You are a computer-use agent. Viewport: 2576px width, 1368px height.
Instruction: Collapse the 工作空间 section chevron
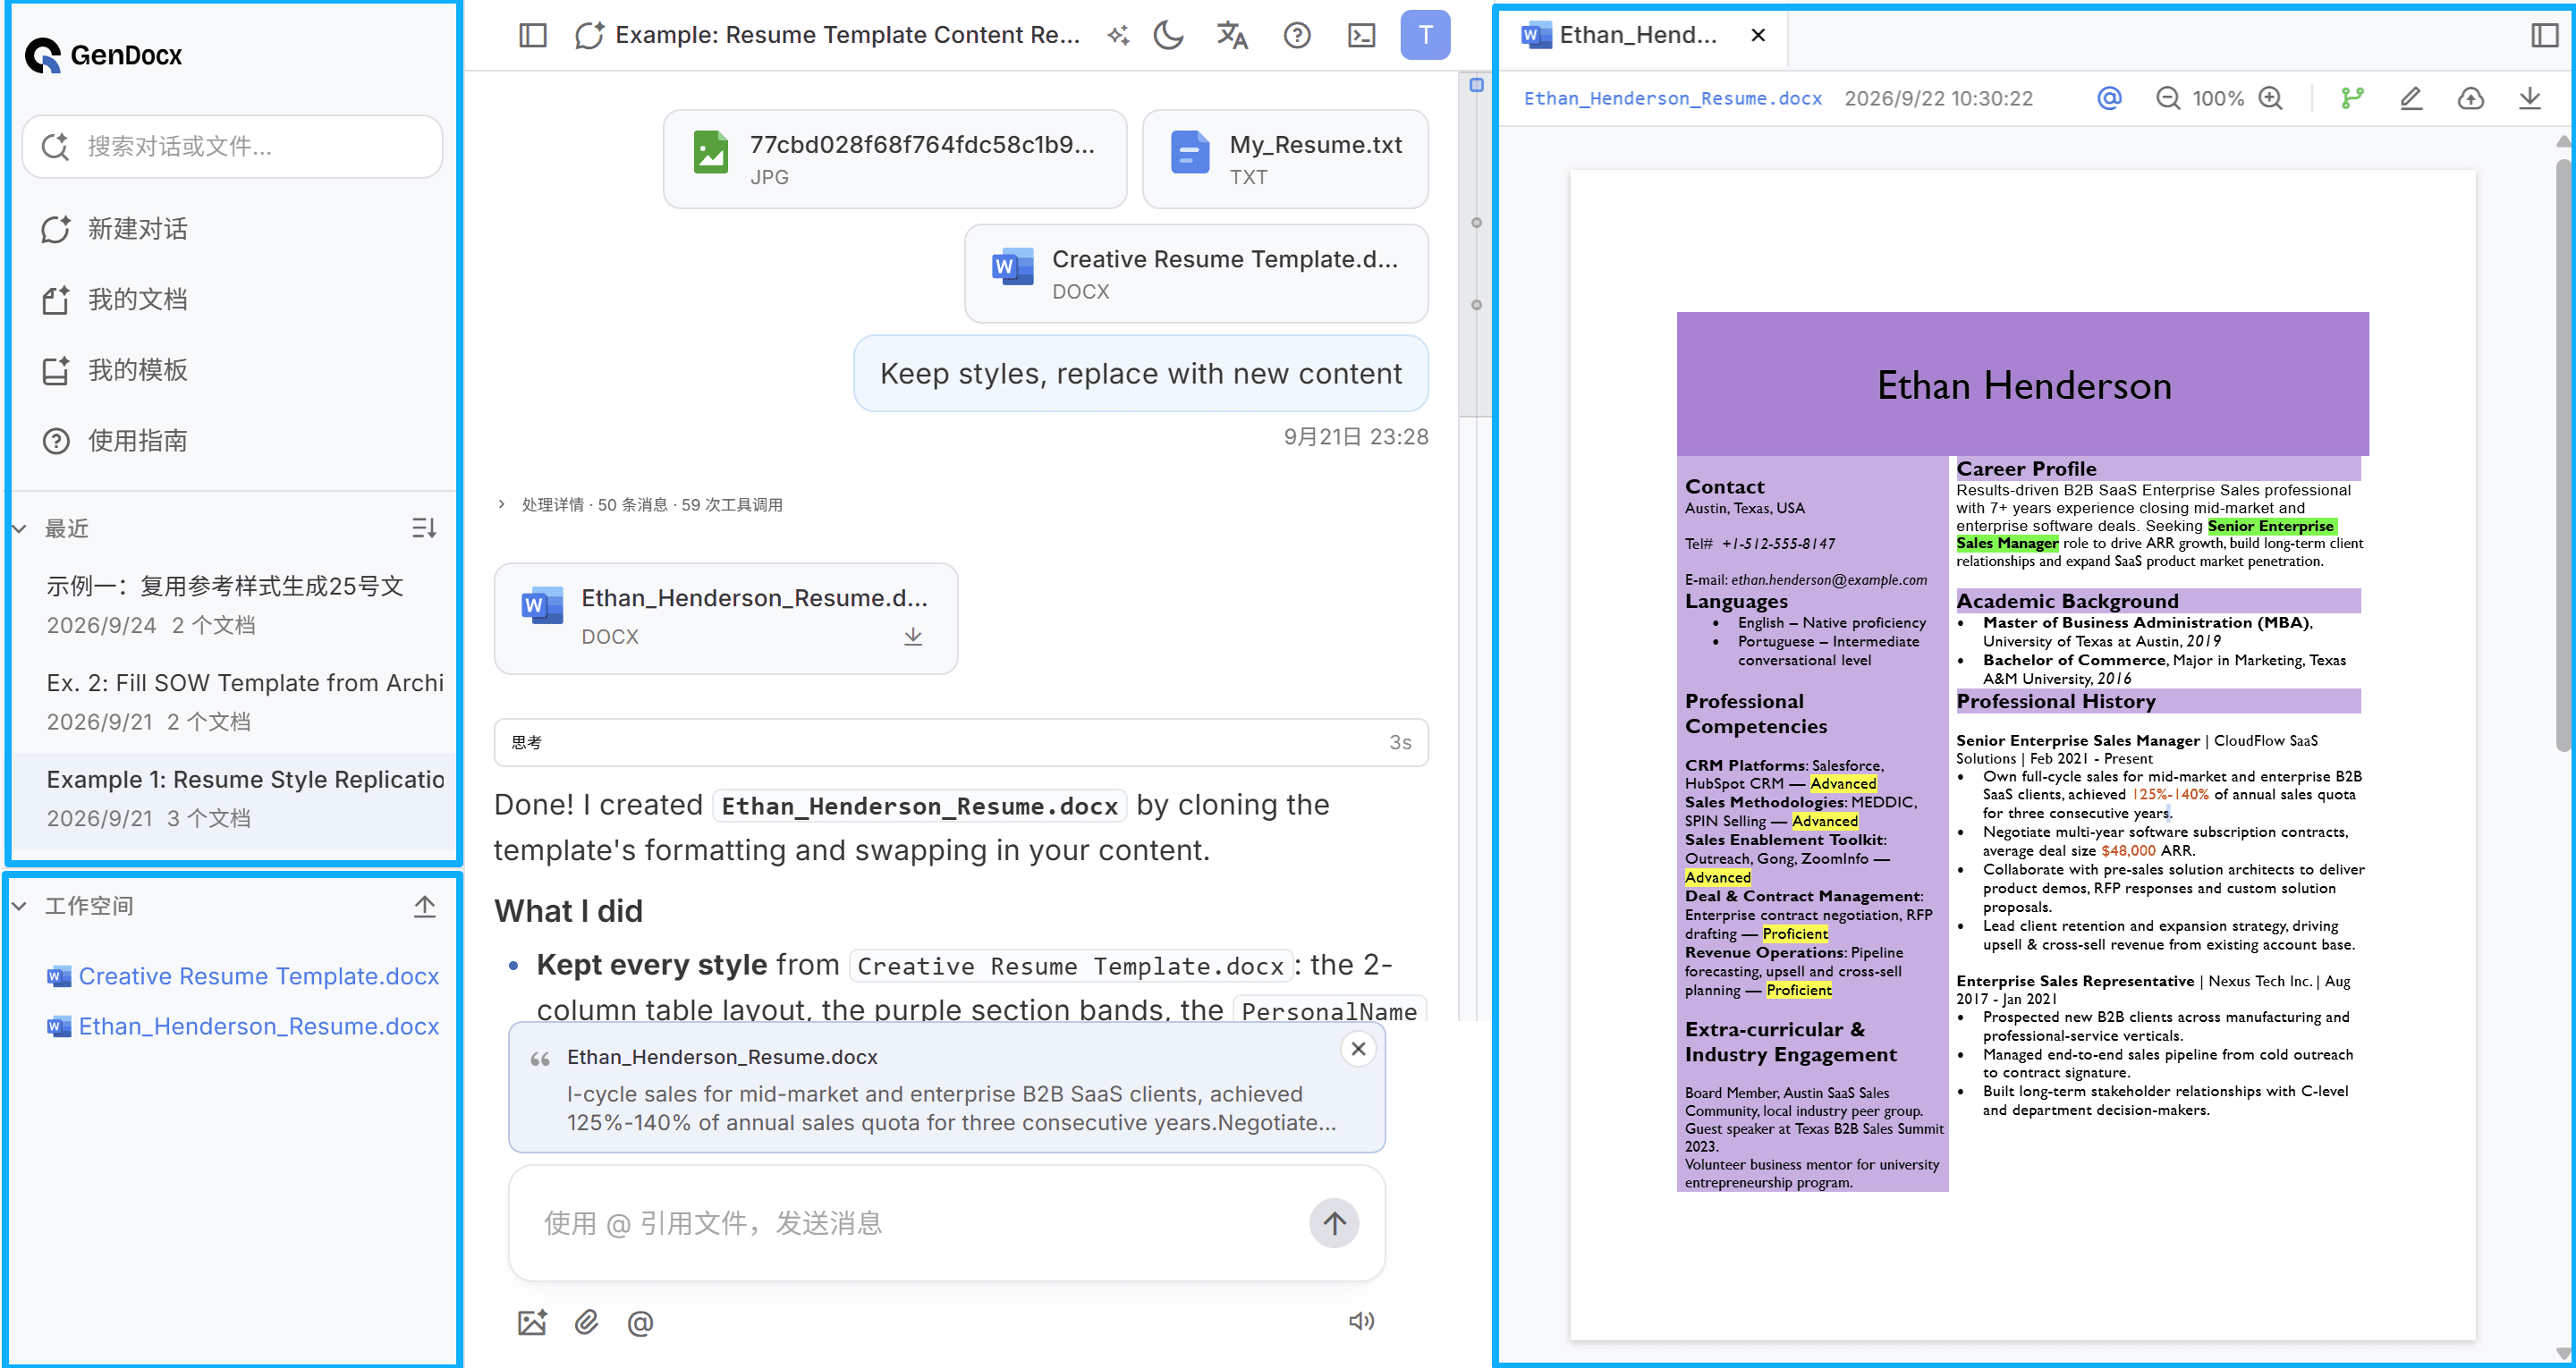[19, 906]
